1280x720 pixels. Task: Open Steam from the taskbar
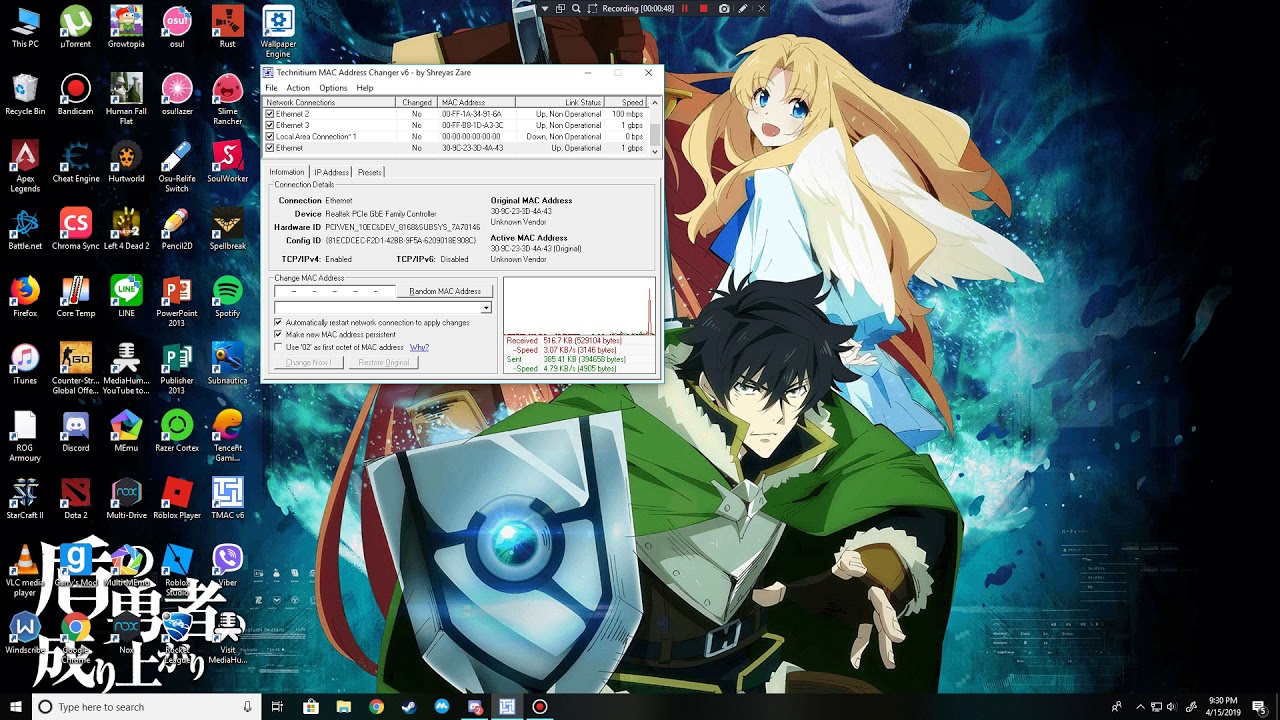pyautogui.click(x=409, y=707)
